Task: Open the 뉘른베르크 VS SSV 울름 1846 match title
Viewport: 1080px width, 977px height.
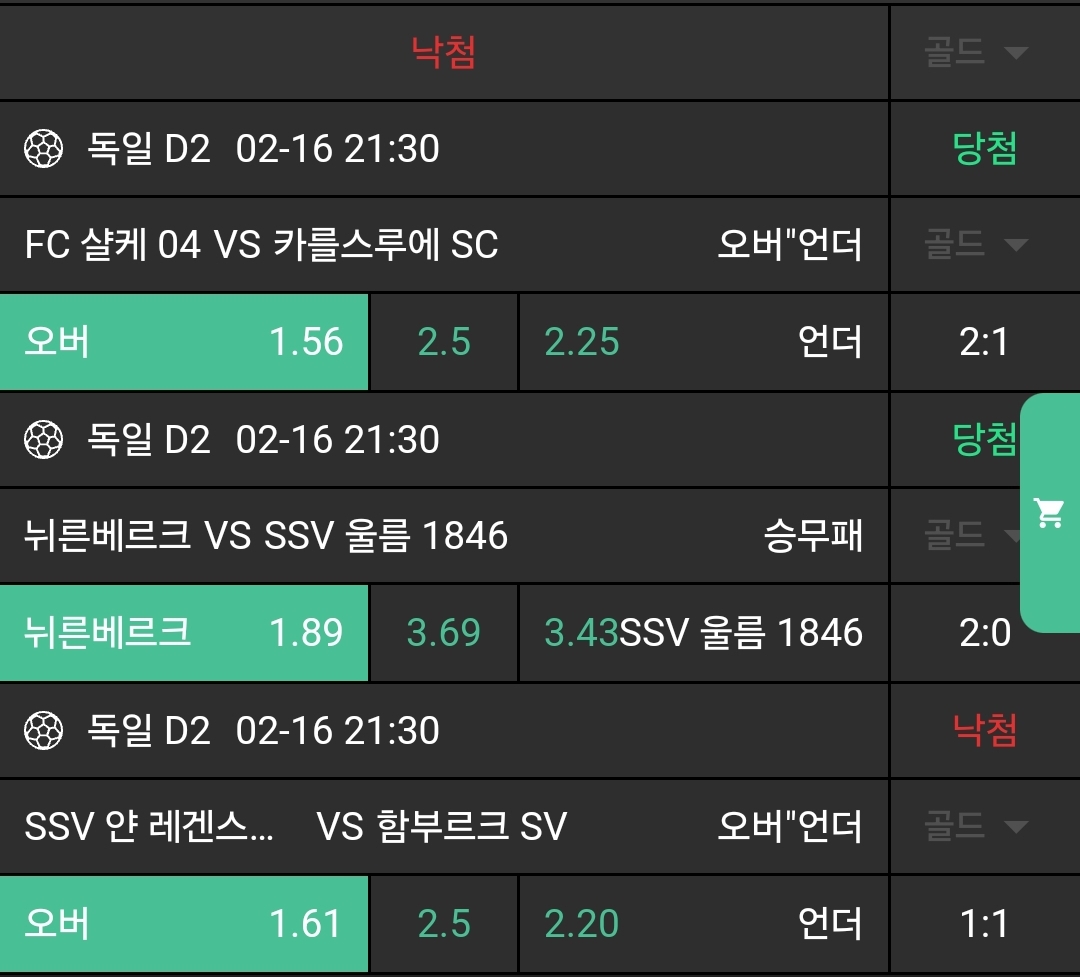Action: [x=266, y=536]
